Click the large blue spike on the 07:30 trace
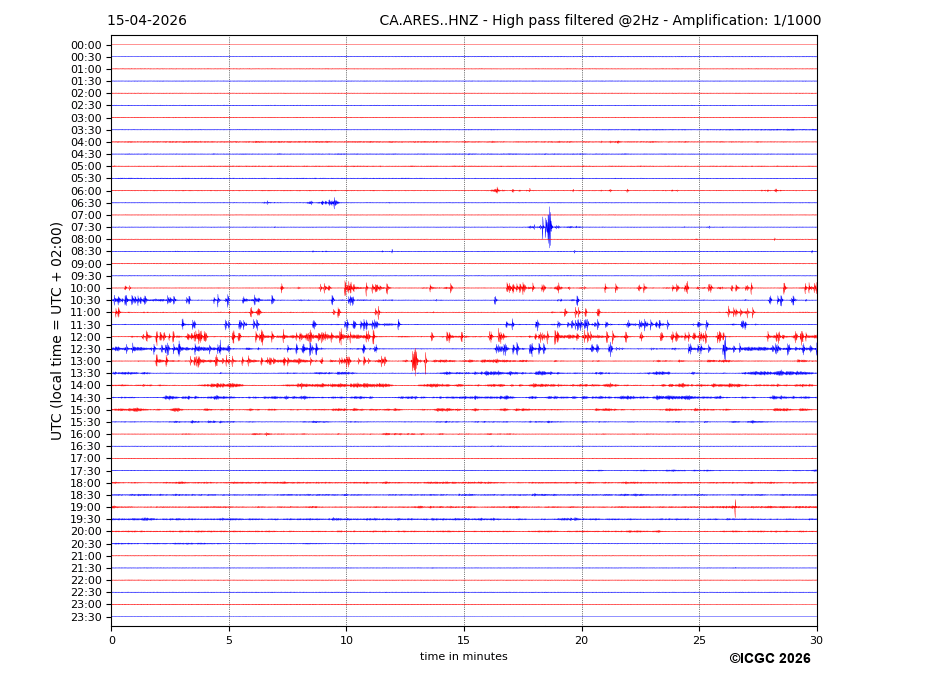The height and width of the screenshot is (696, 927). [x=548, y=227]
